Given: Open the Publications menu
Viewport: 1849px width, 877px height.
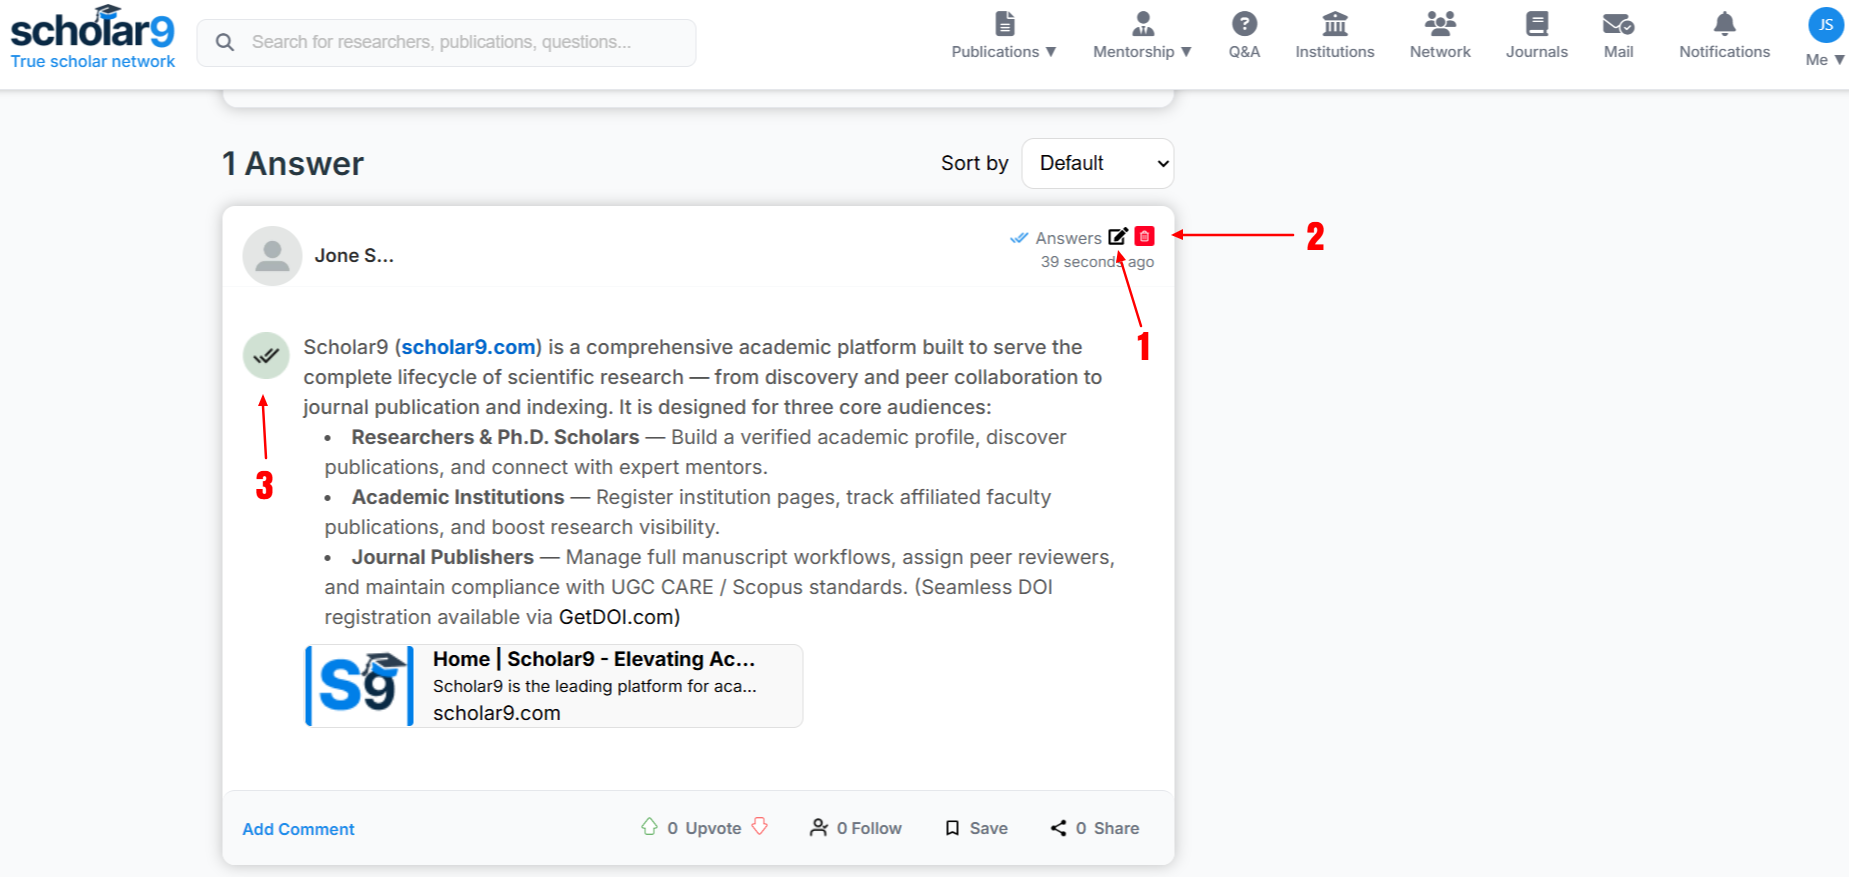Looking at the screenshot, I should [1004, 36].
